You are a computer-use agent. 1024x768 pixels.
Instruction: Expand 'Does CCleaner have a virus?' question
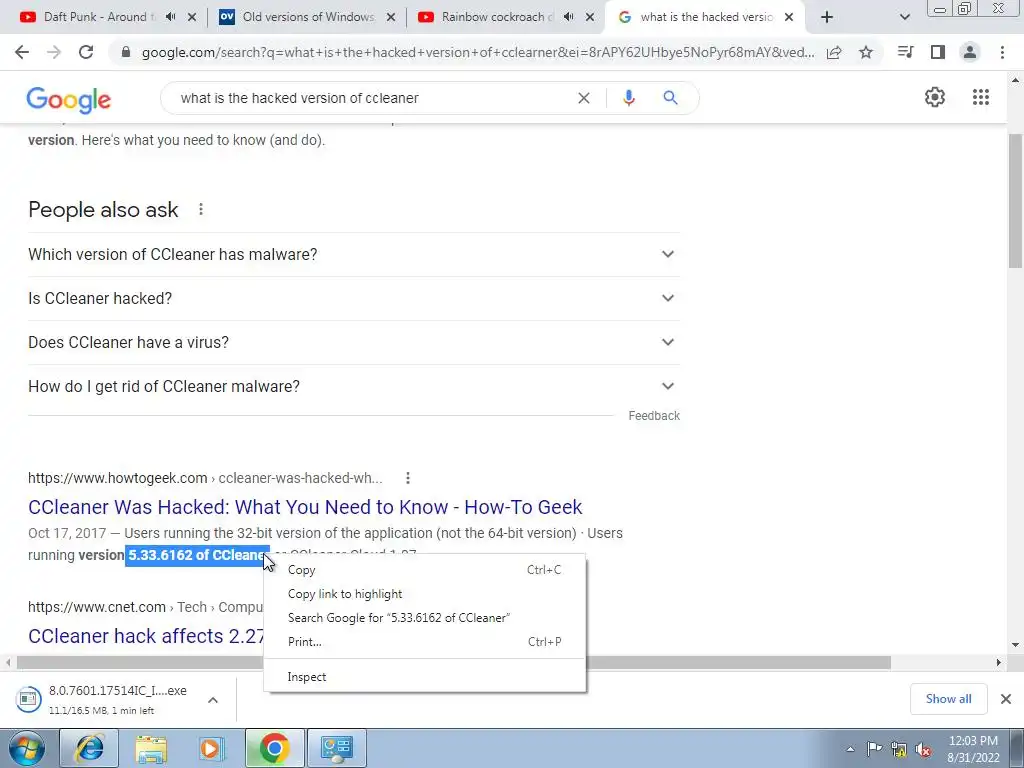(354, 342)
